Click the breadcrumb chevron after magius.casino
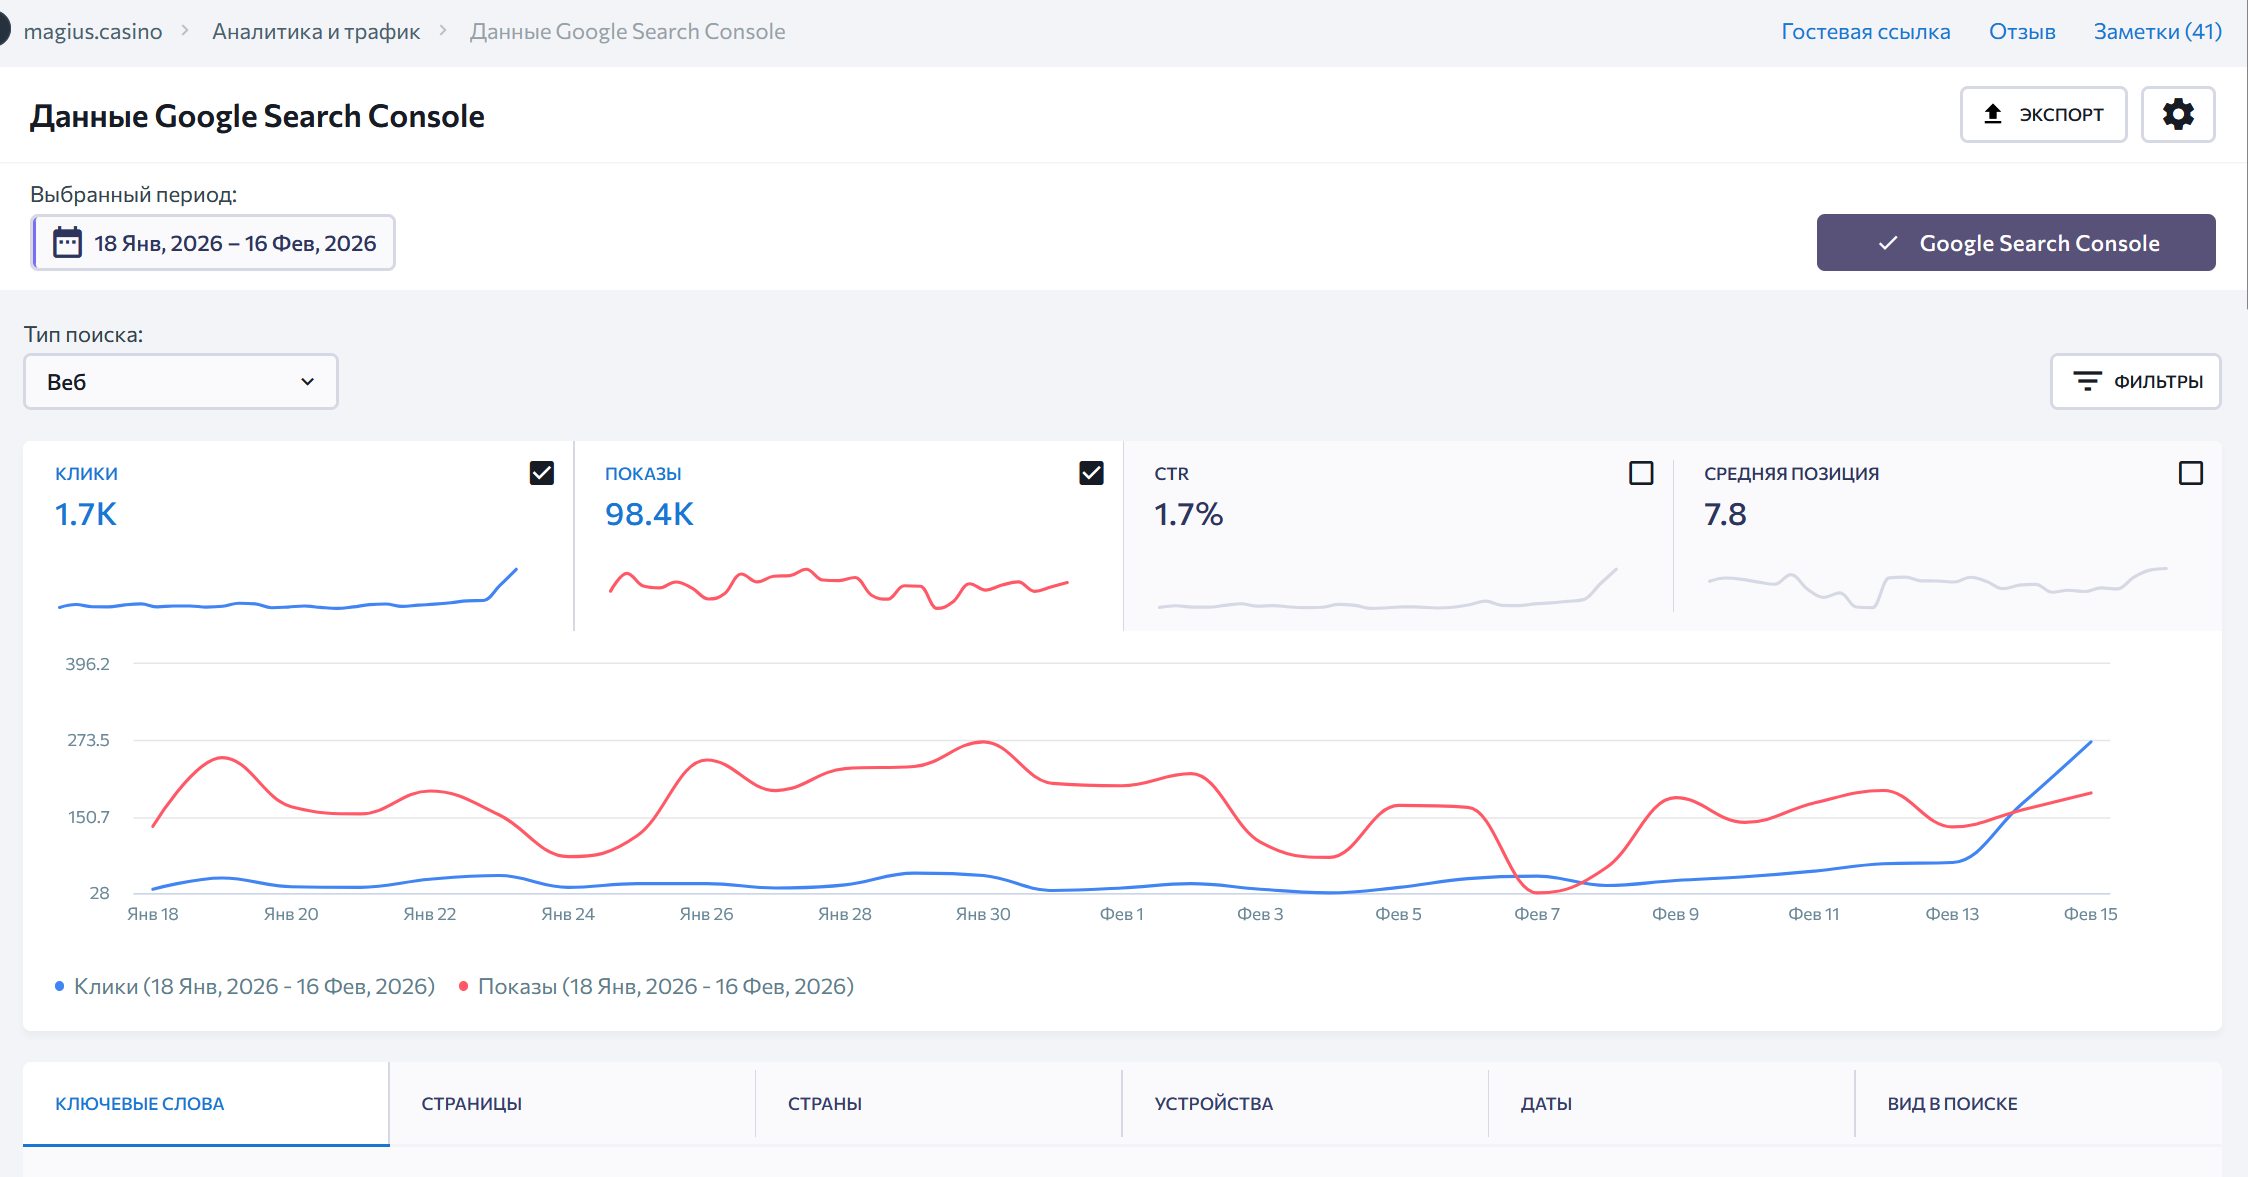The height and width of the screenshot is (1177, 2248). click(x=185, y=31)
